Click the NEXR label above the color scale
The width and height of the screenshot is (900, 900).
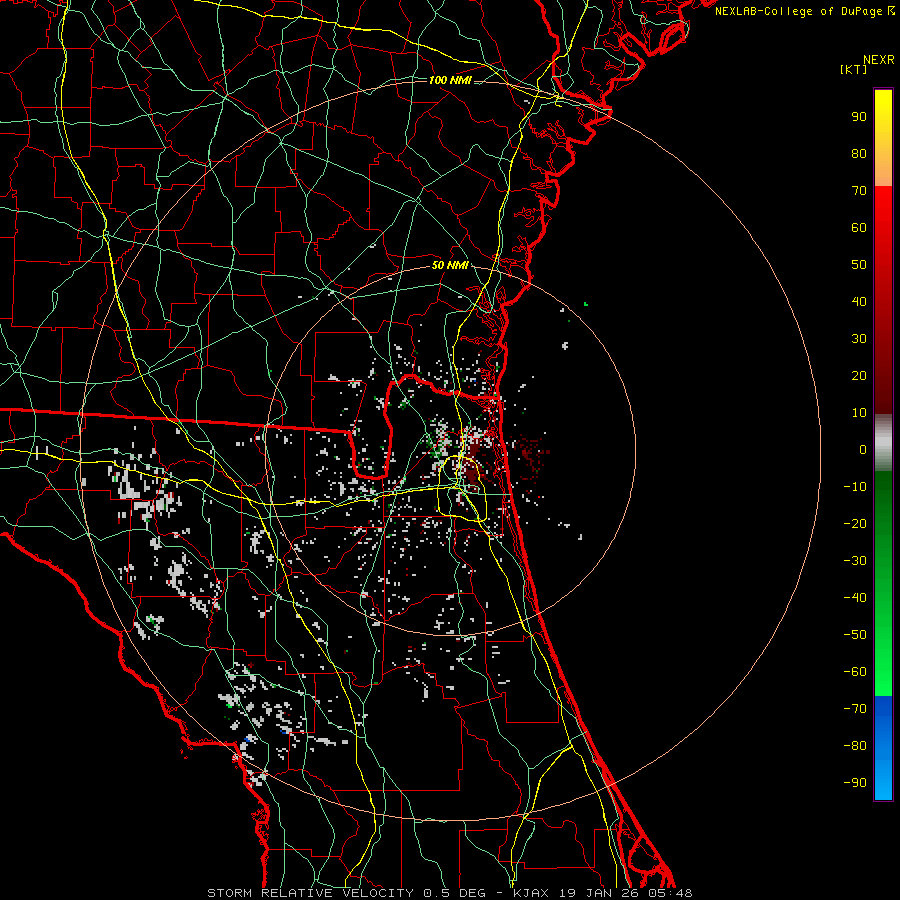[x=878, y=60]
